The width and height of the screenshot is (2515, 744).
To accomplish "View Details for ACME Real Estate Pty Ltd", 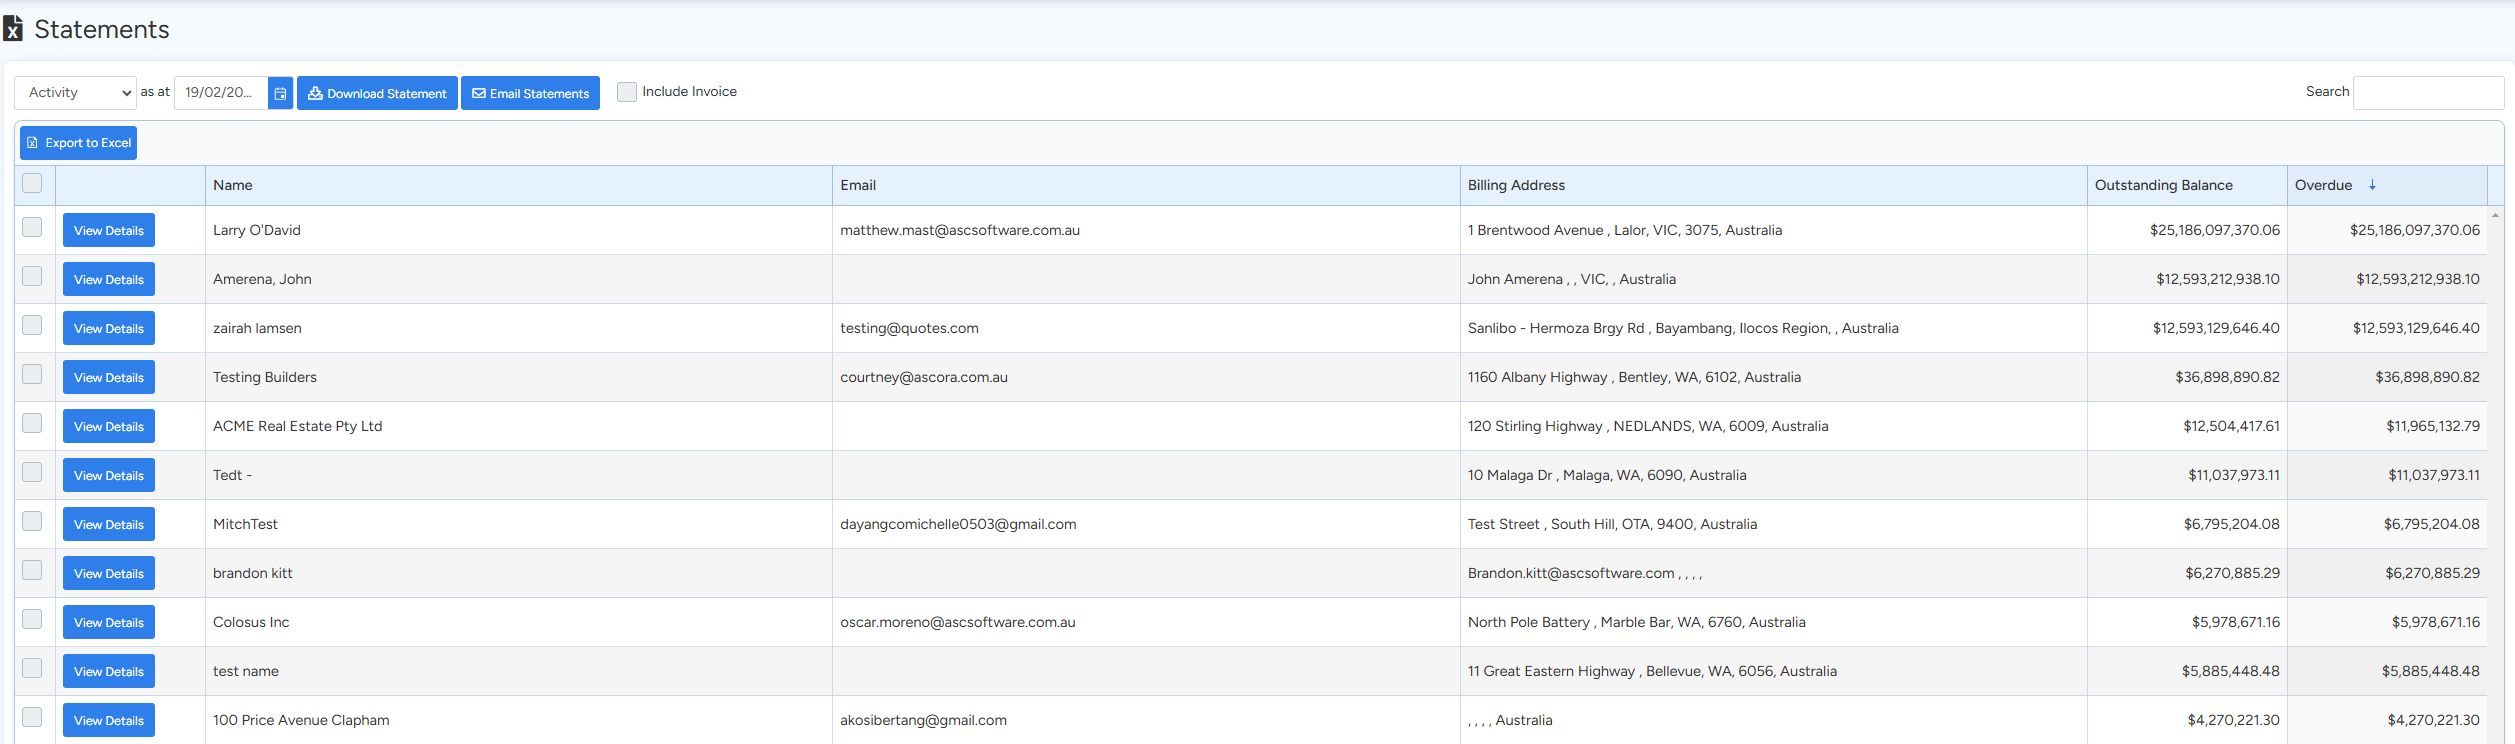I will [109, 426].
